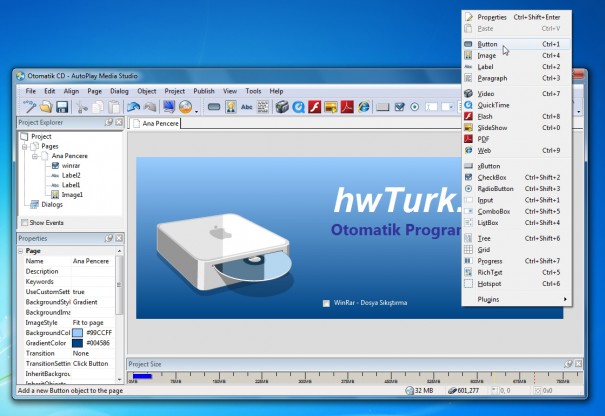Open the toolbar overflow arrow at right
Image resolution: width=605 pixels, height=416 pixels.
(x=578, y=112)
